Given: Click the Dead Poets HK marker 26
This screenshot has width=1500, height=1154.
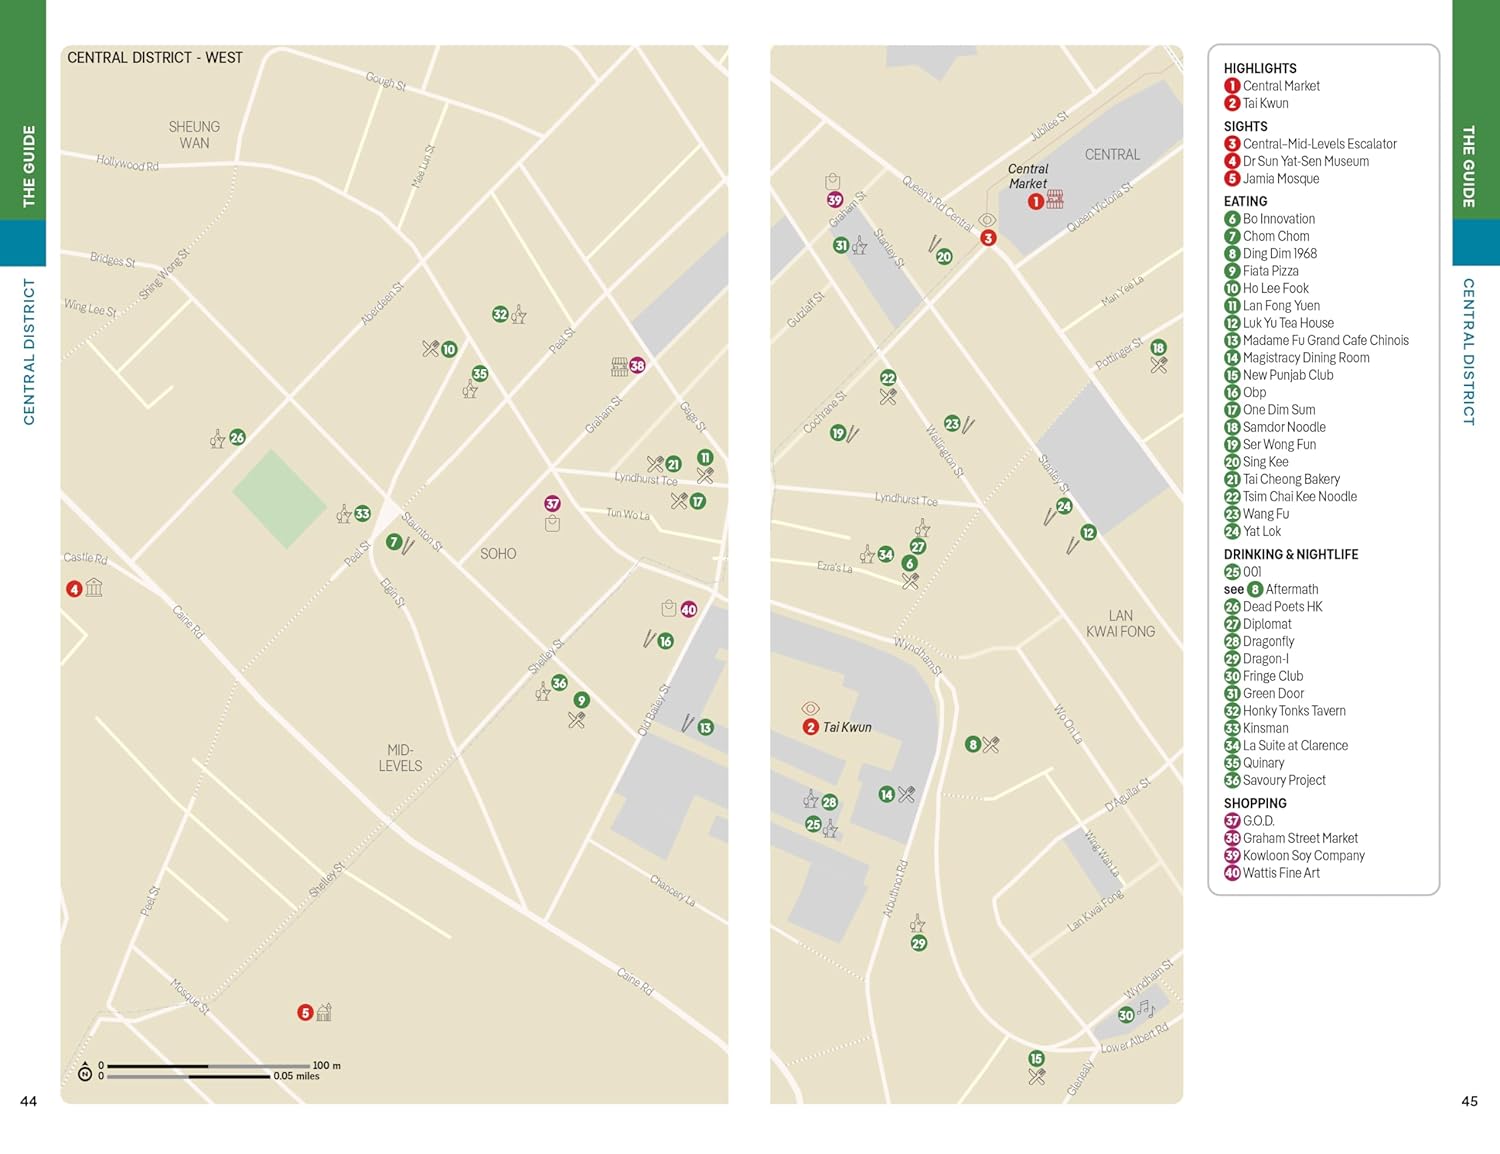Looking at the screenshot, I should 237,437.
